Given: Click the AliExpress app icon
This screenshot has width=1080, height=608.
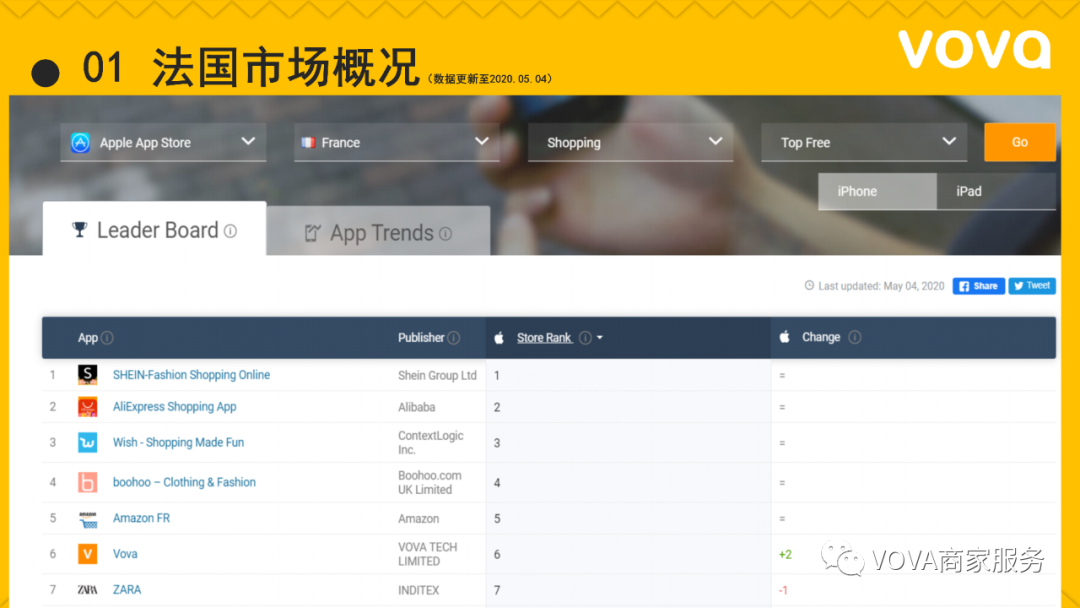Looking at the screenshot, I should pos(87,407).
